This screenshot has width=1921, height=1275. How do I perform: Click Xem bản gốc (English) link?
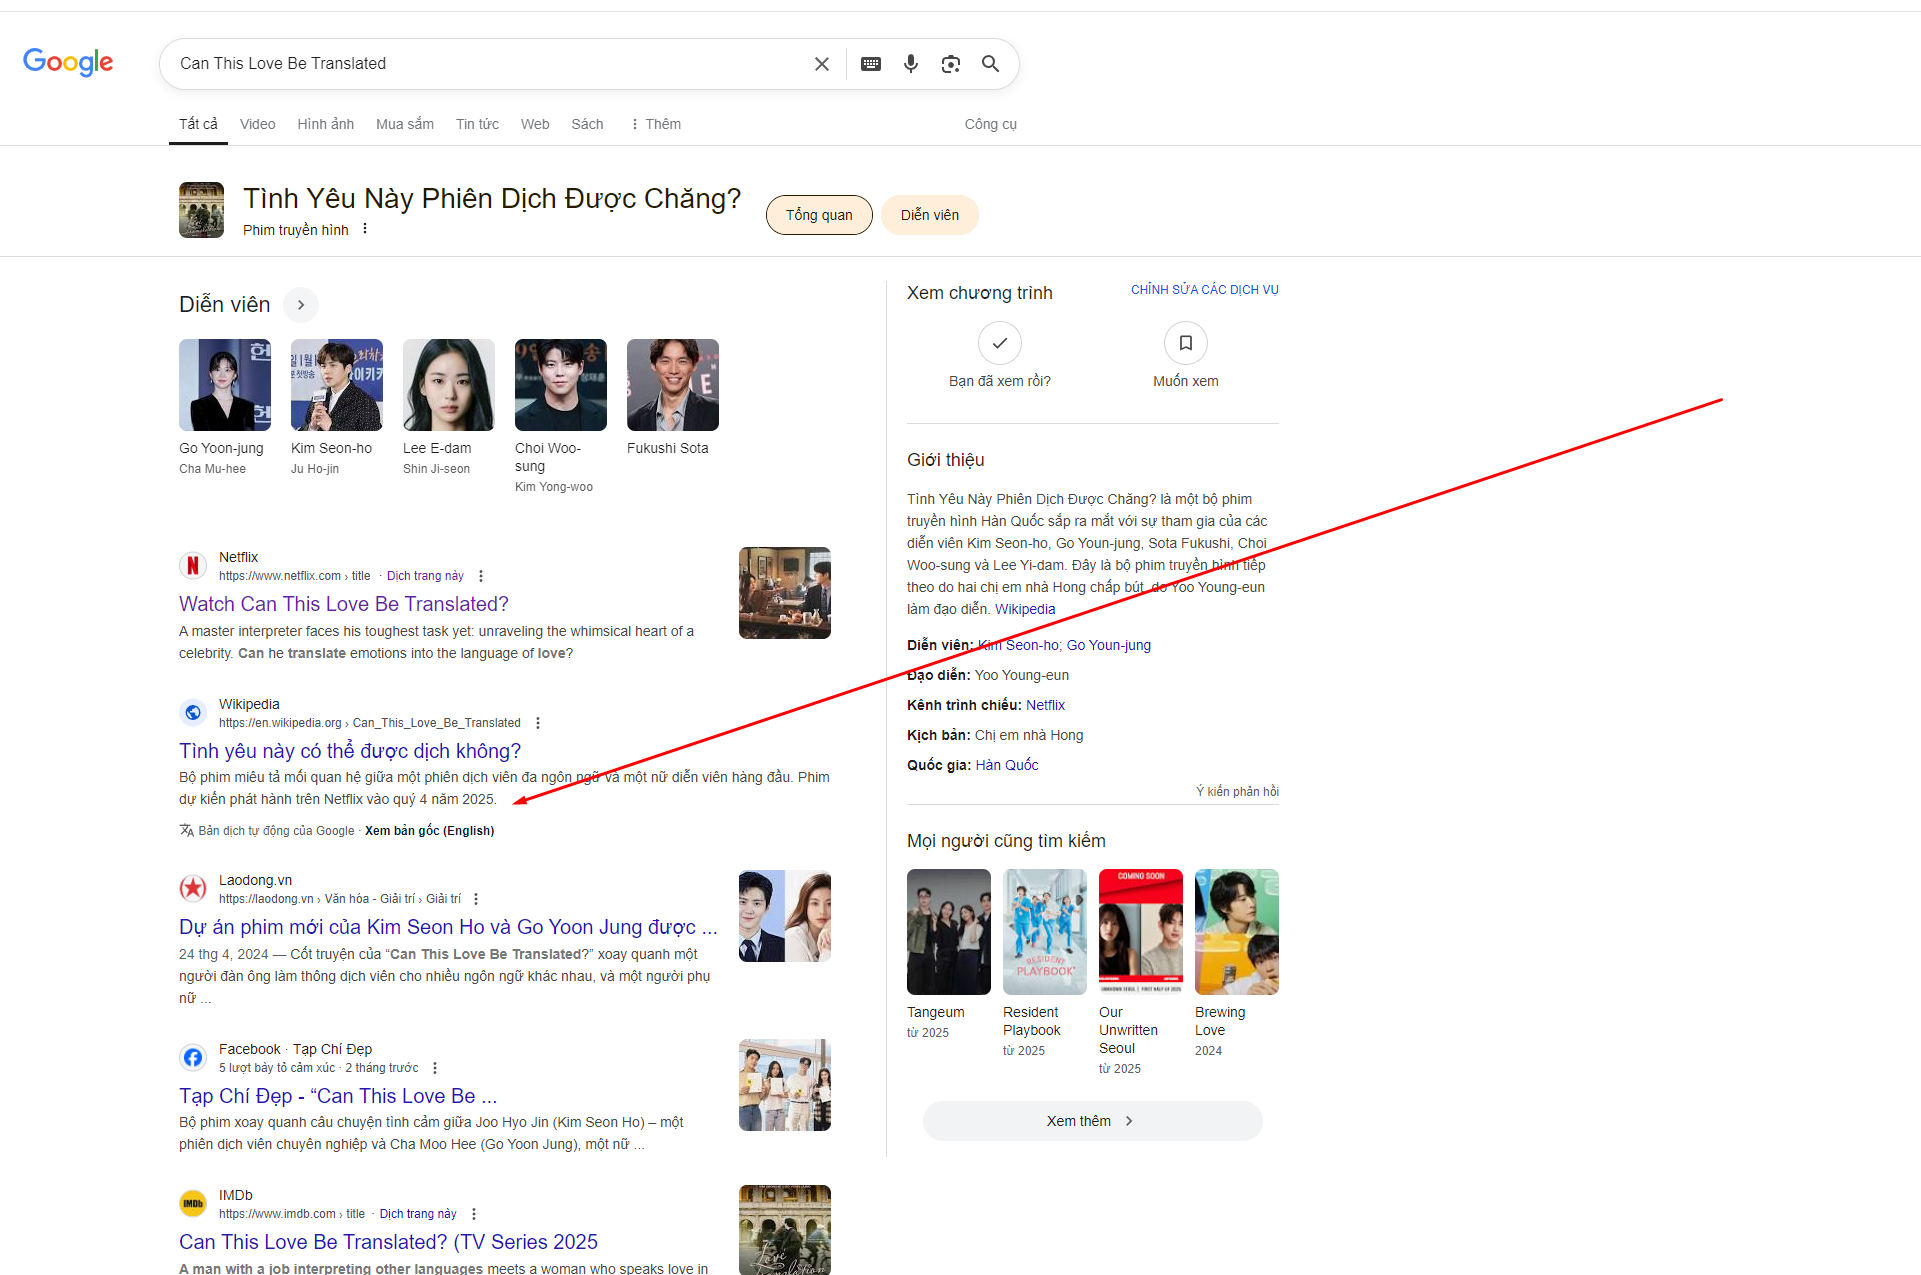click(429, 831)
